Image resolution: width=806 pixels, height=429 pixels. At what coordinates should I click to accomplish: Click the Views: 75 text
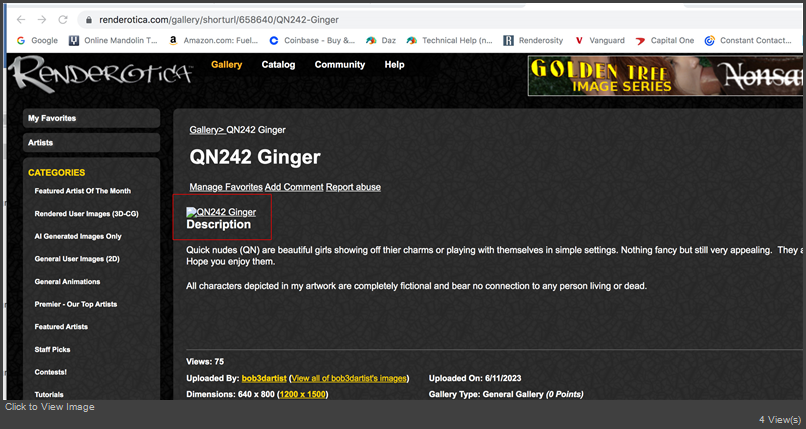205,362
